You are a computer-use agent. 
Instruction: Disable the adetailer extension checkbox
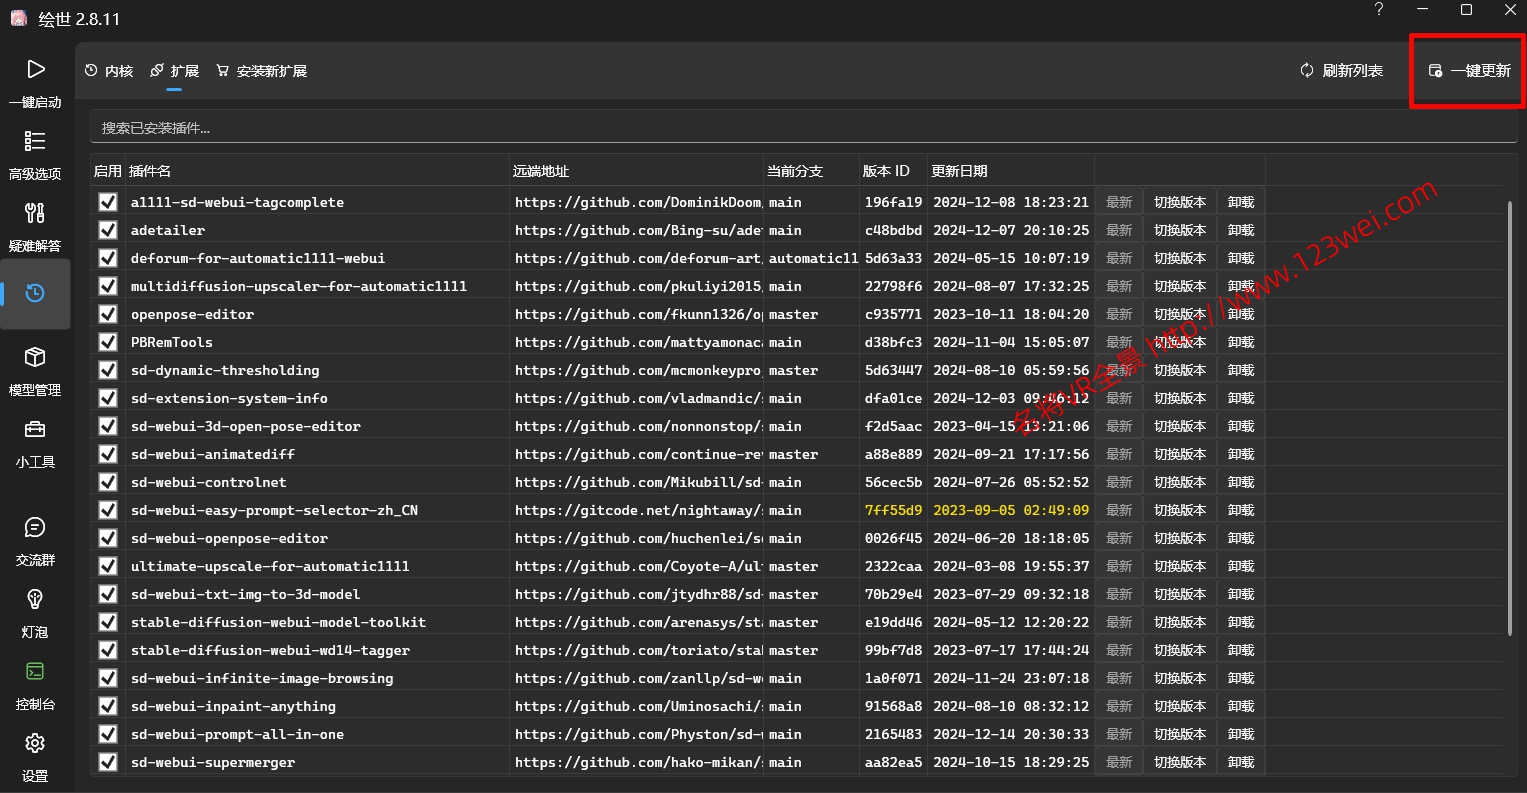108,230
